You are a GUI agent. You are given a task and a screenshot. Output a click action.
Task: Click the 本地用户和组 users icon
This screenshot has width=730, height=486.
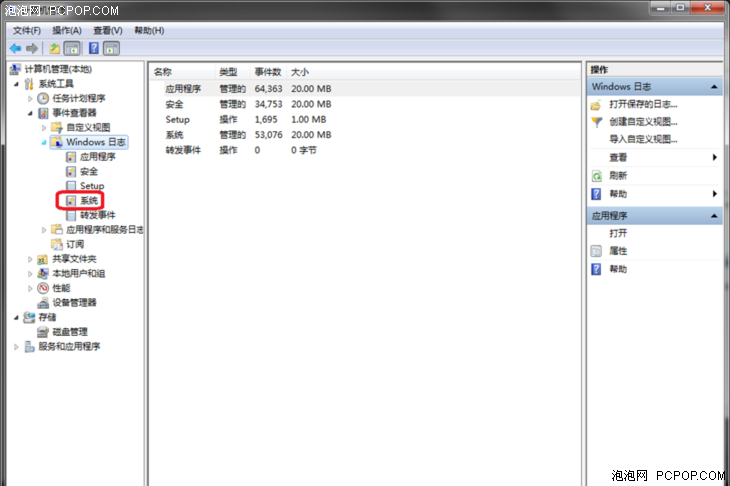point(43,273)
